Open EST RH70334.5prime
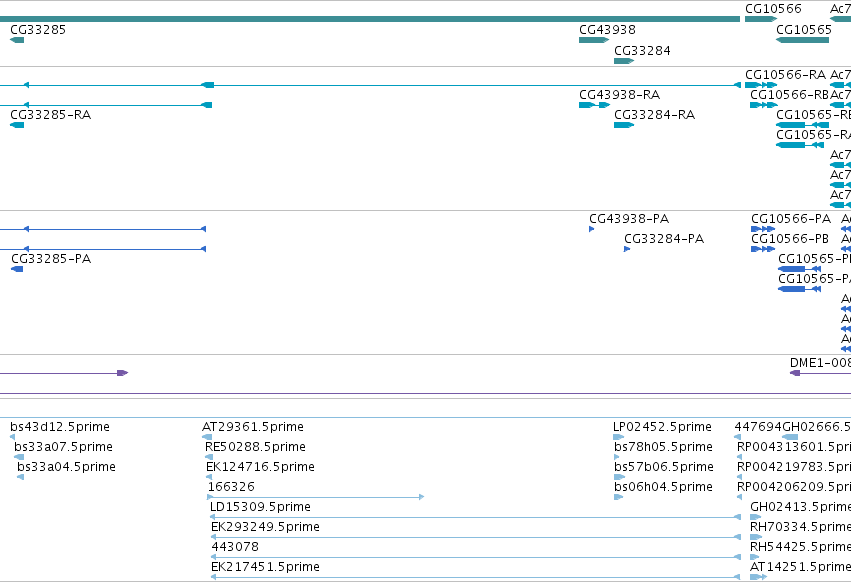This screenshot has width=851, height=582. tap(755, 537)
